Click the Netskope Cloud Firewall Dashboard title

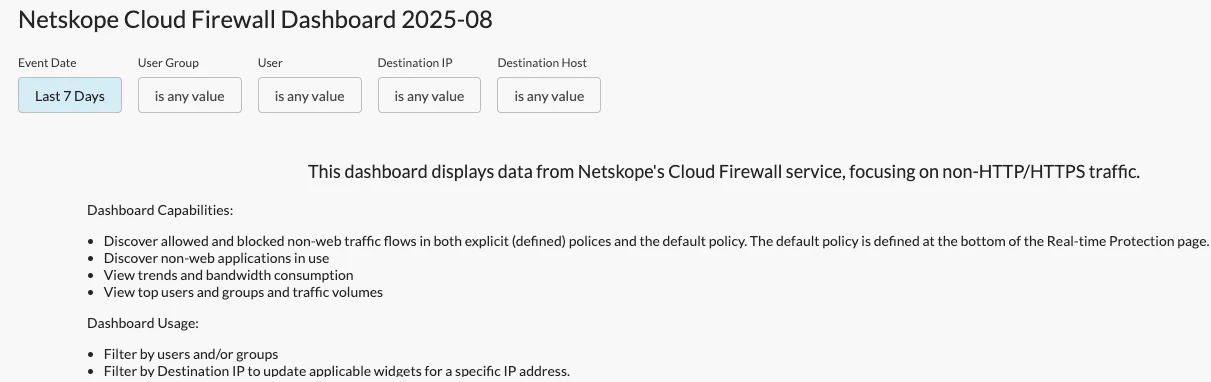256,19
